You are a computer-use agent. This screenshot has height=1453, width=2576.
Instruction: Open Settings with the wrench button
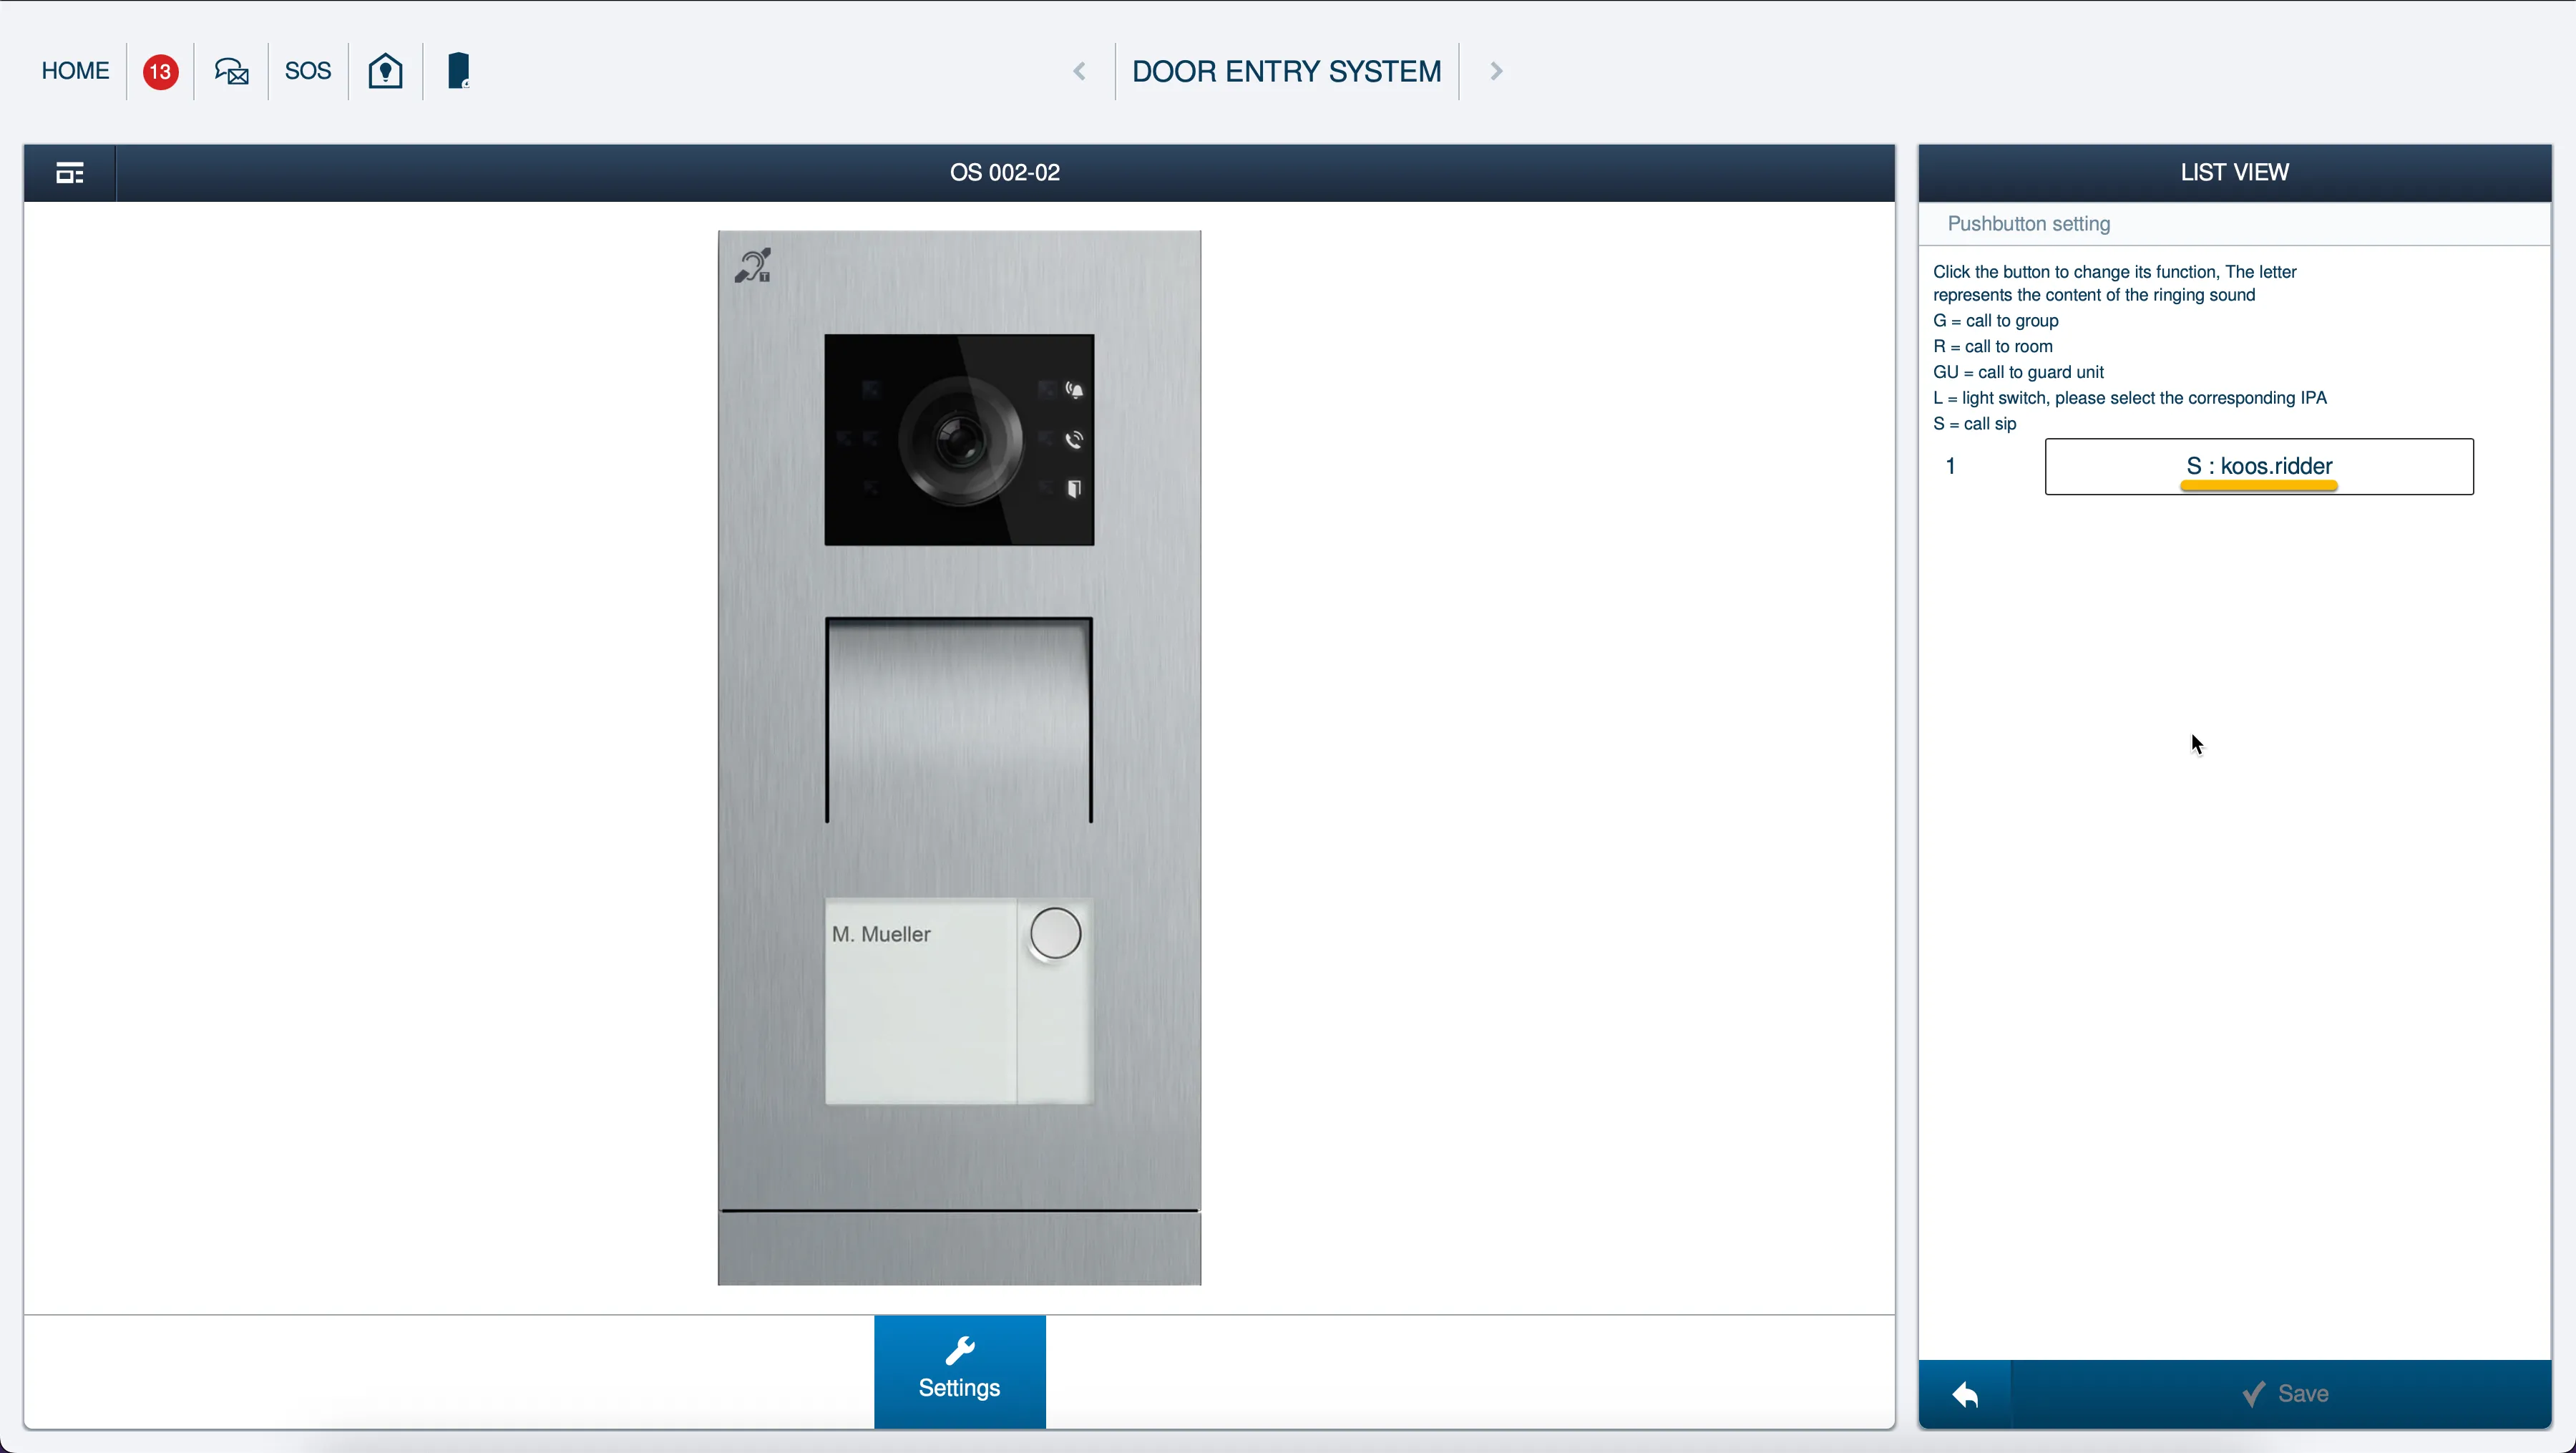pos(960,1371)
